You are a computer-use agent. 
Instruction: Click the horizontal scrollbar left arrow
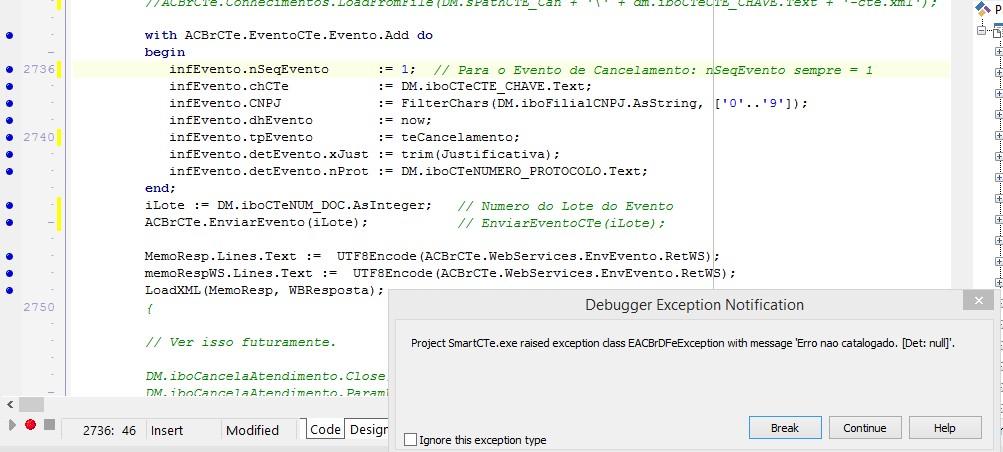tap(10, 404)
